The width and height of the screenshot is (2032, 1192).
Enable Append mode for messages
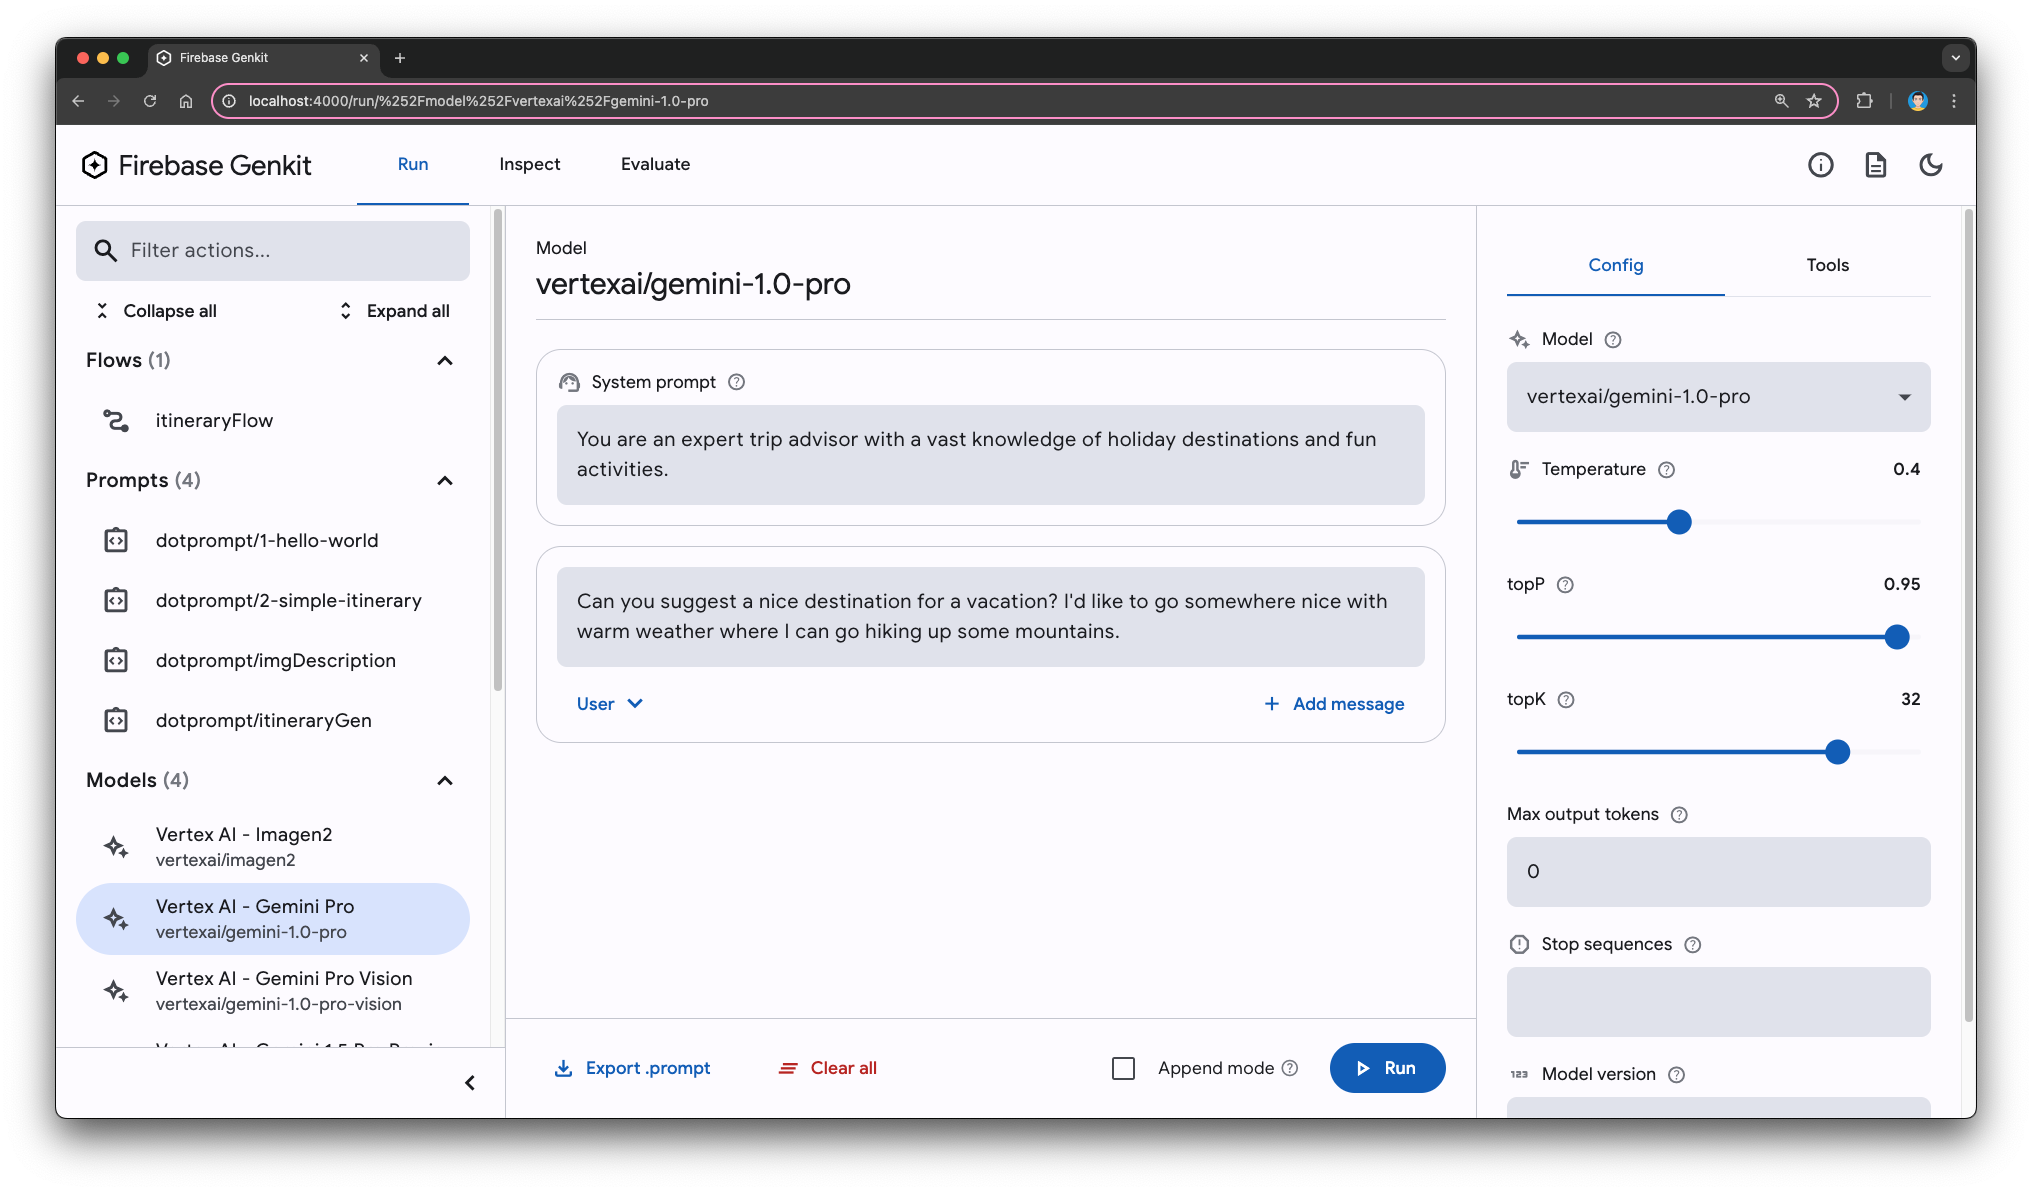pos(1124,1069)
